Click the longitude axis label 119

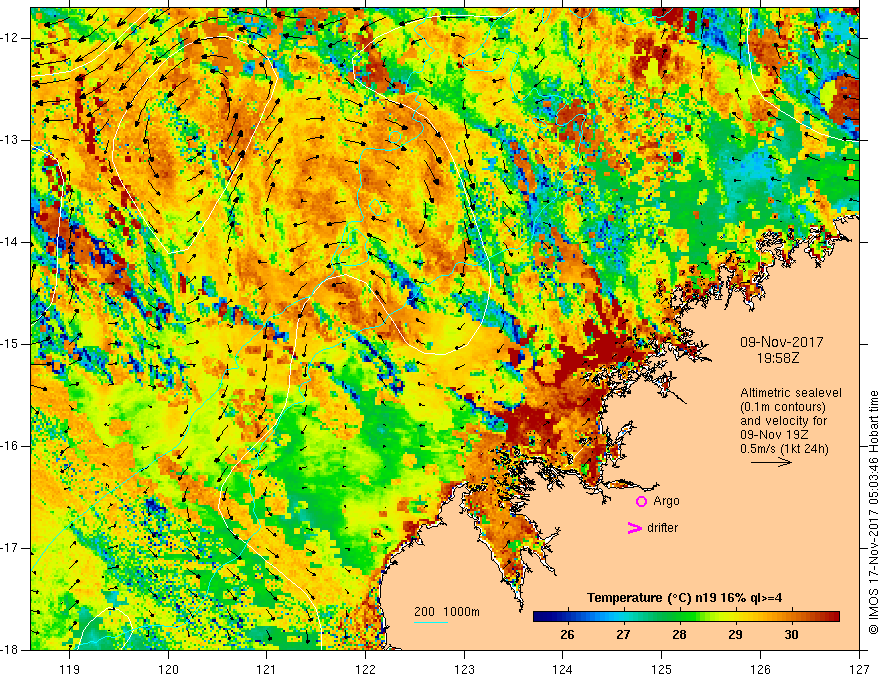(x=70, y=669)
